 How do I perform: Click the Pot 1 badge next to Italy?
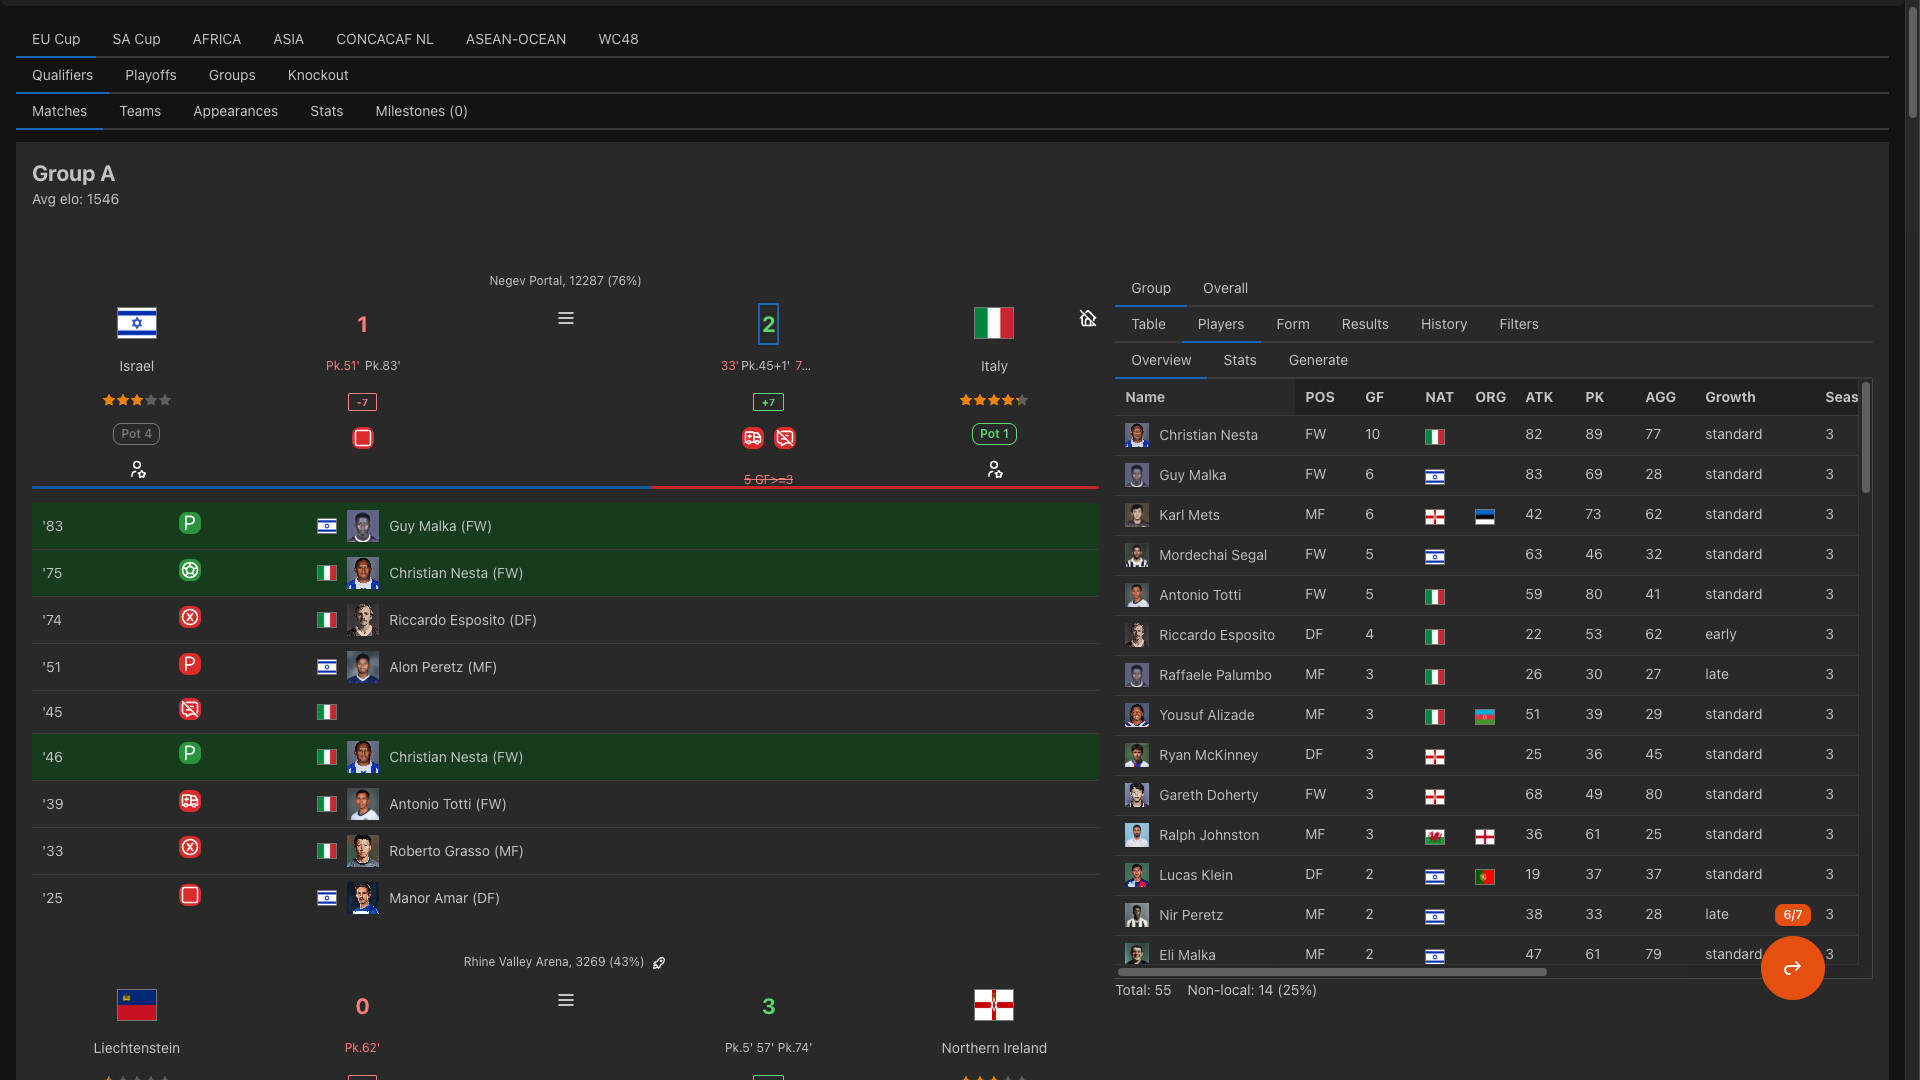coord(994,434)
